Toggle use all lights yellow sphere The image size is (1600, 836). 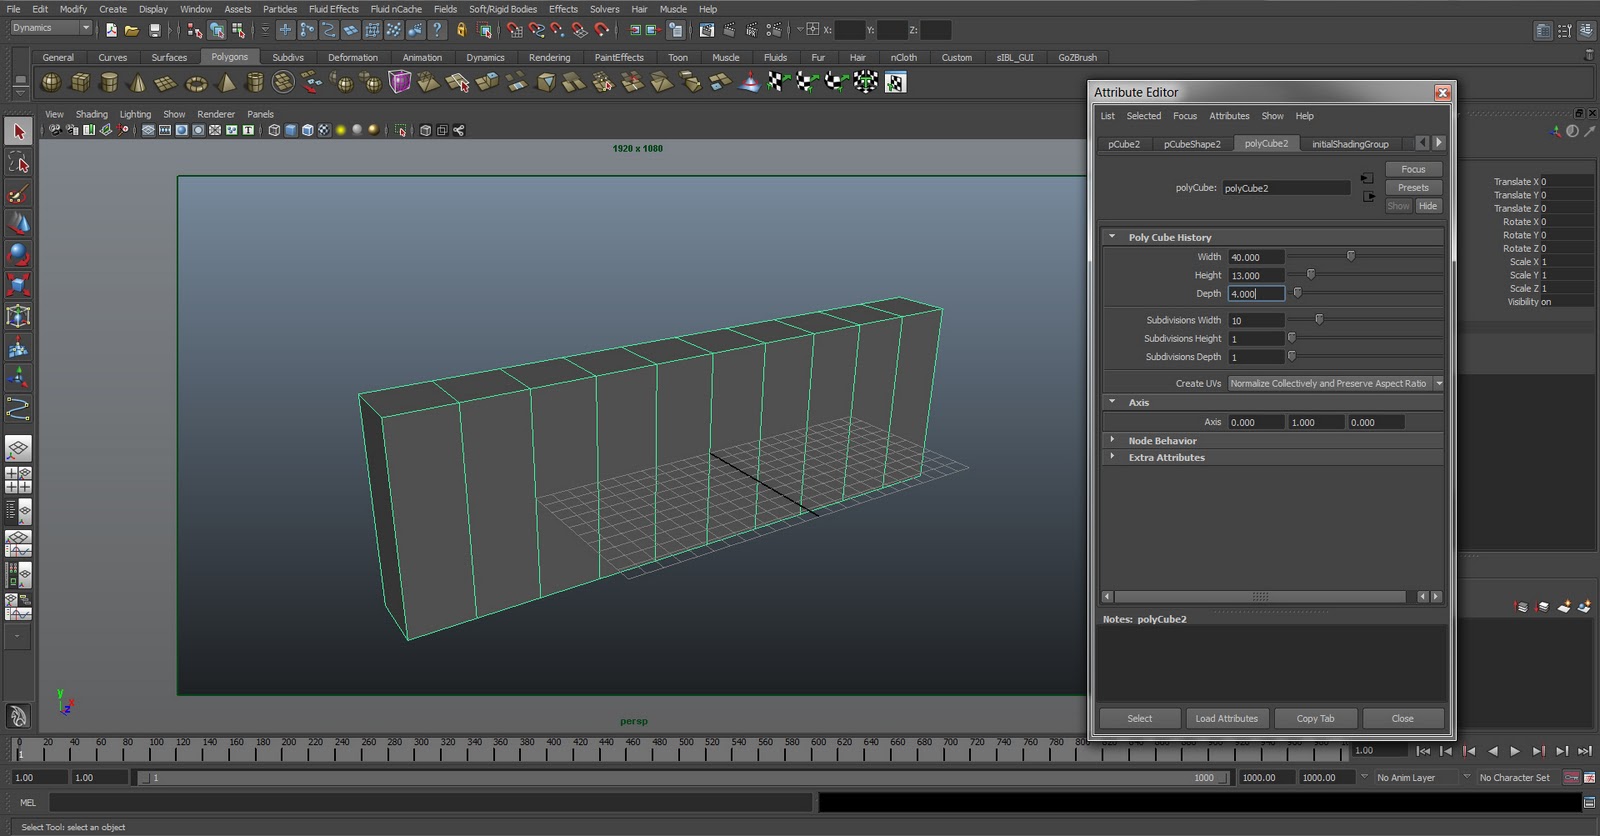341,130
